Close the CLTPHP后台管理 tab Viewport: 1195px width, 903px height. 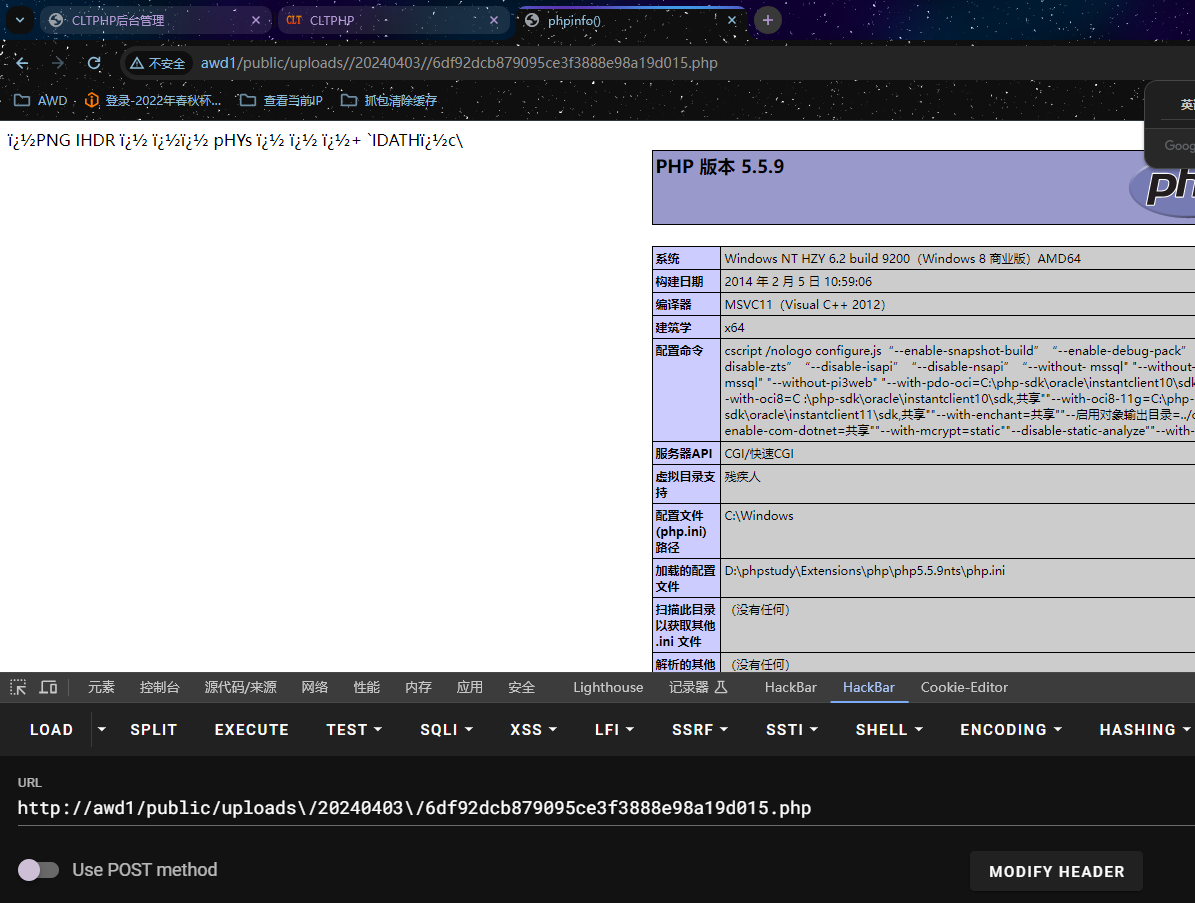point(256,21)
